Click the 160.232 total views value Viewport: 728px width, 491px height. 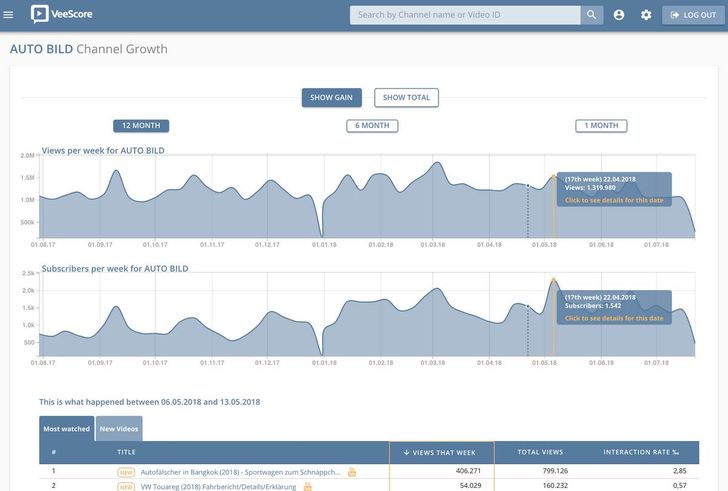point(555,485)
